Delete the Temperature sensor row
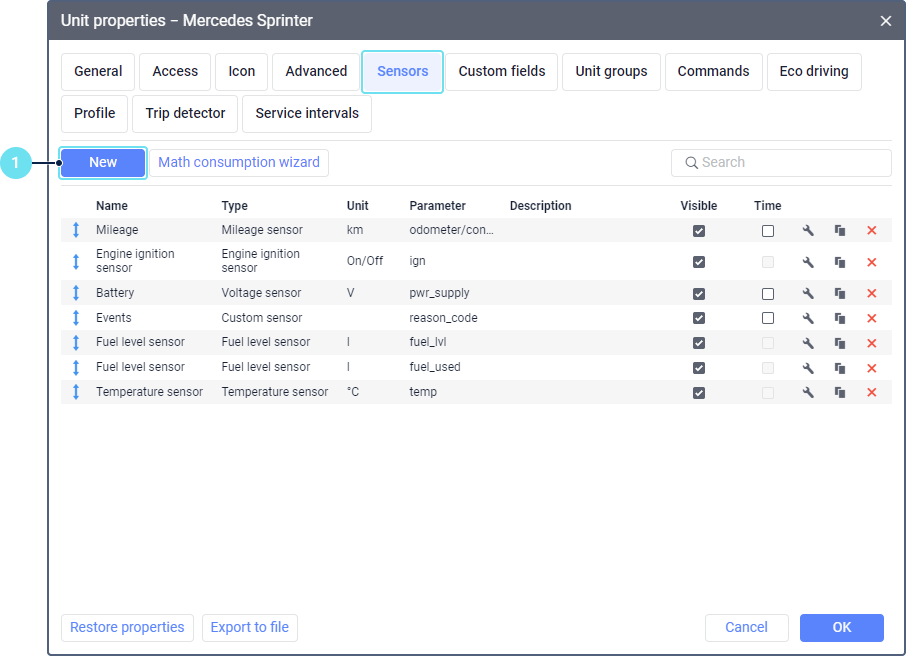The width and height of the screenshot is (906, 656). (x=871, y=393)
